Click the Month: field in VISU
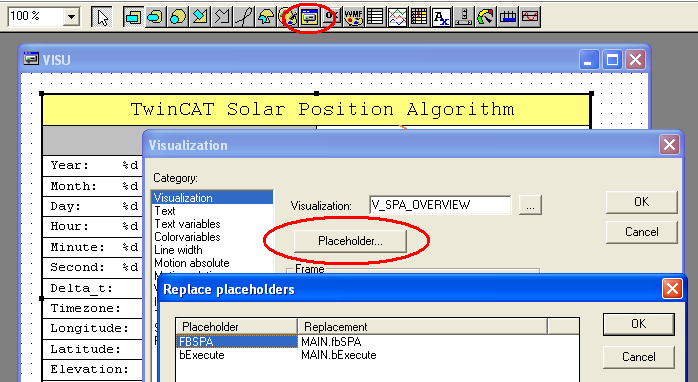 click(x=92, y=186)
